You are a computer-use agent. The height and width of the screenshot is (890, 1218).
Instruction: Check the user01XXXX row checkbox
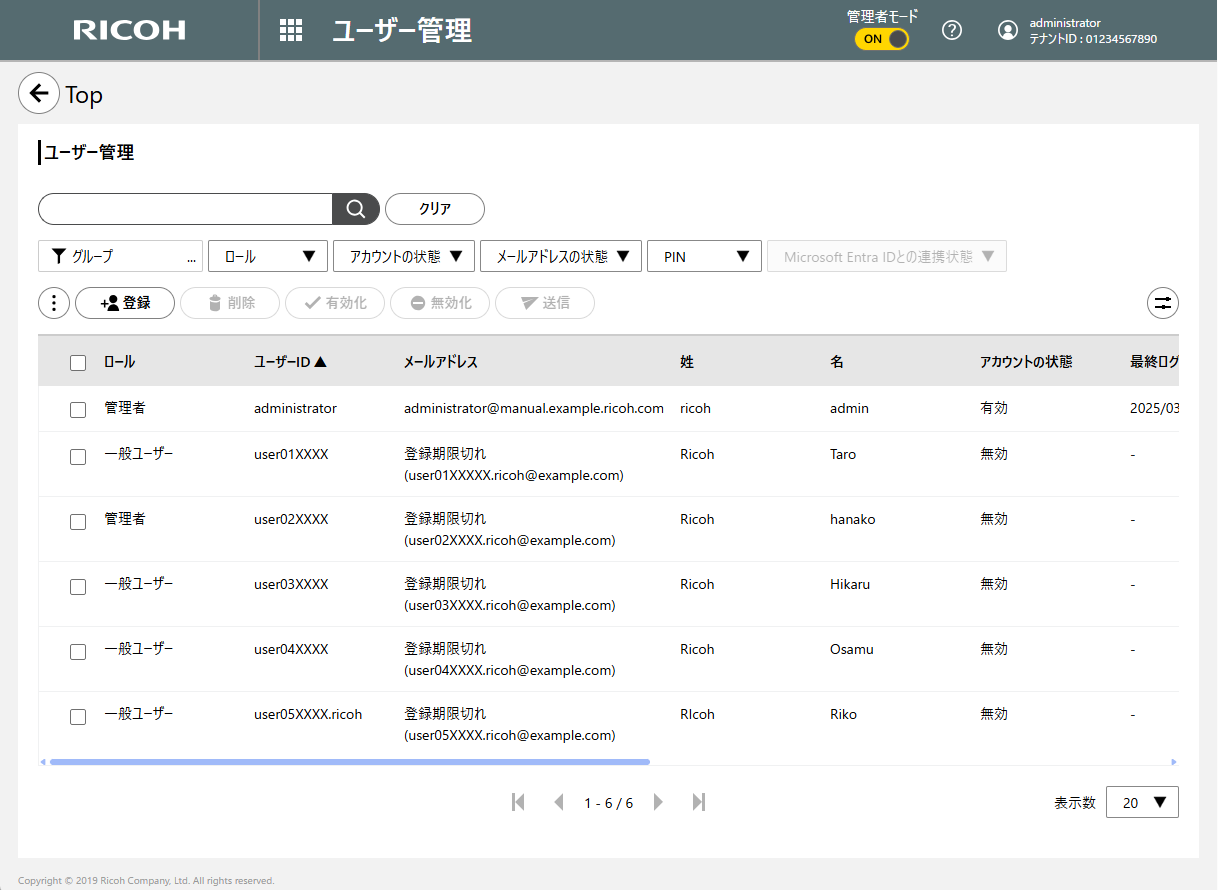[78, 457]
